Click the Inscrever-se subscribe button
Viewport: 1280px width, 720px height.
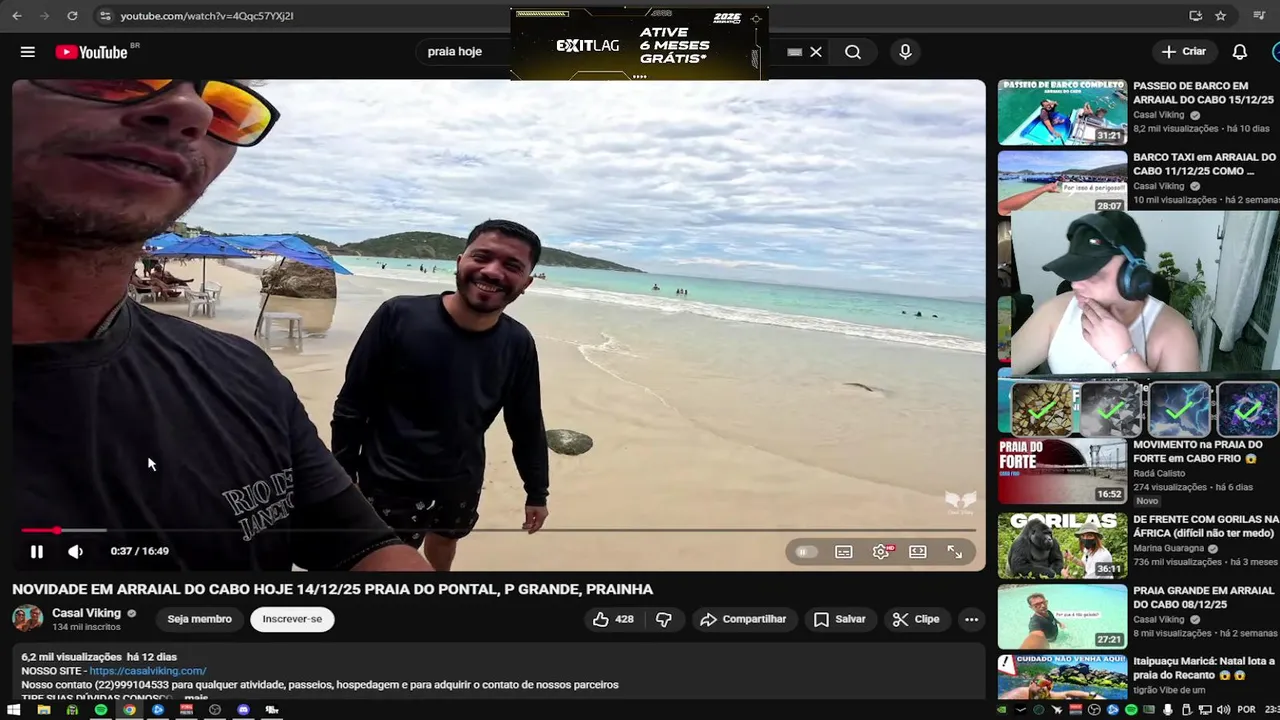pyautogui.click(x=292, y=619)
